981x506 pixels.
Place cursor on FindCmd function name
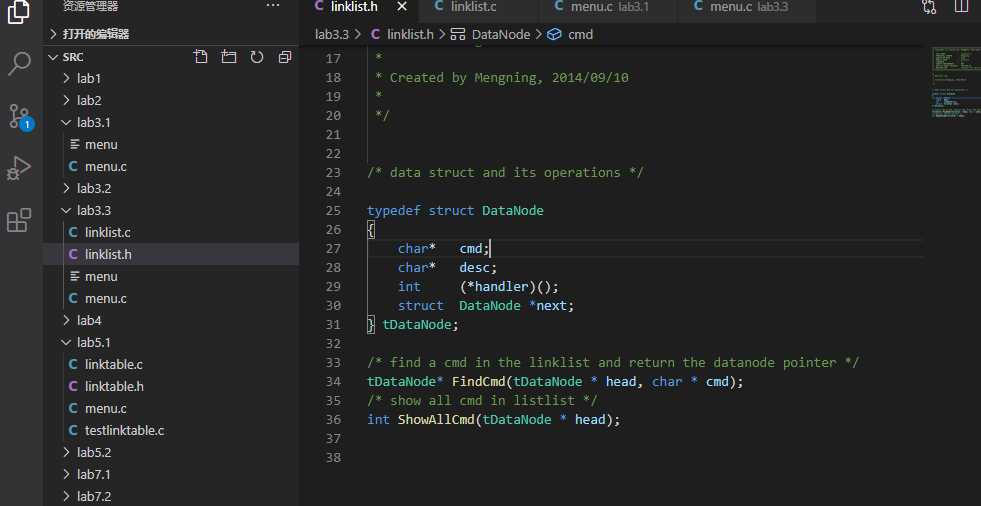point(479,382)
